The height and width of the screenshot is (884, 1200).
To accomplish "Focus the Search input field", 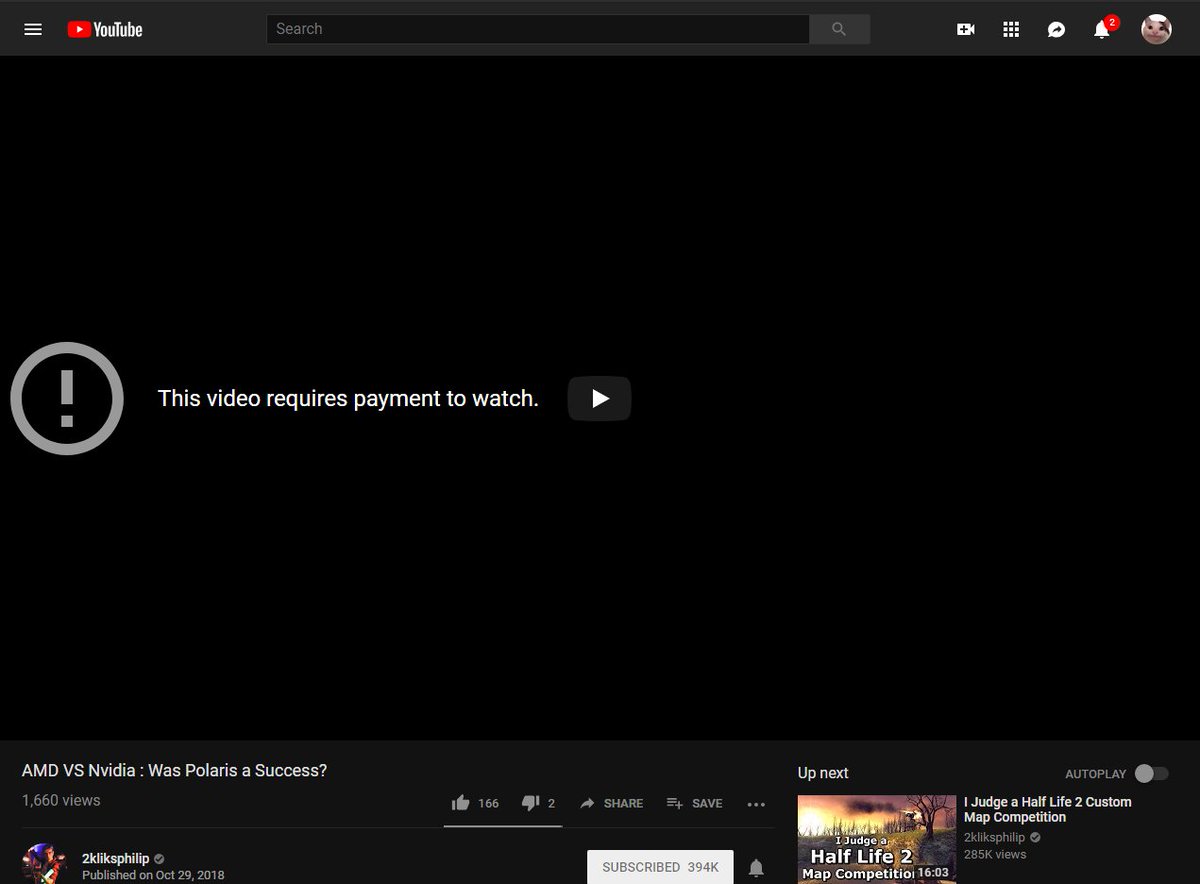I will [x=538, y=29].
